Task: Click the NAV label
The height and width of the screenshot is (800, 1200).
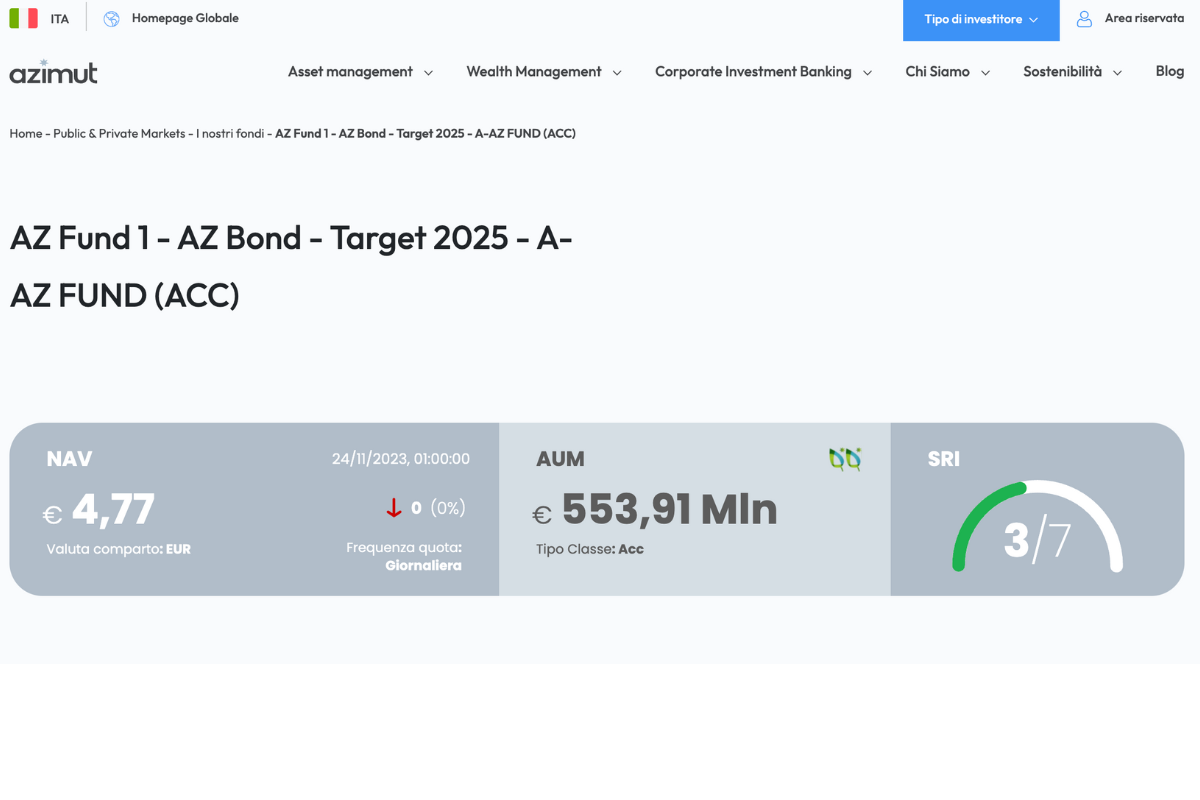Action: point(69,459)
